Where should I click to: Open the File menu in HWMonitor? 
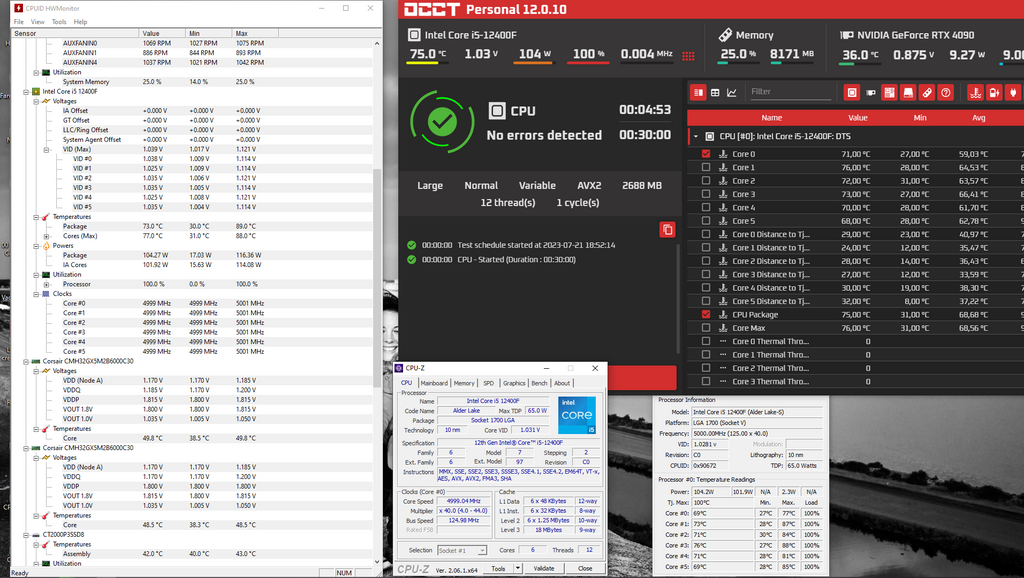click(18, 22)
